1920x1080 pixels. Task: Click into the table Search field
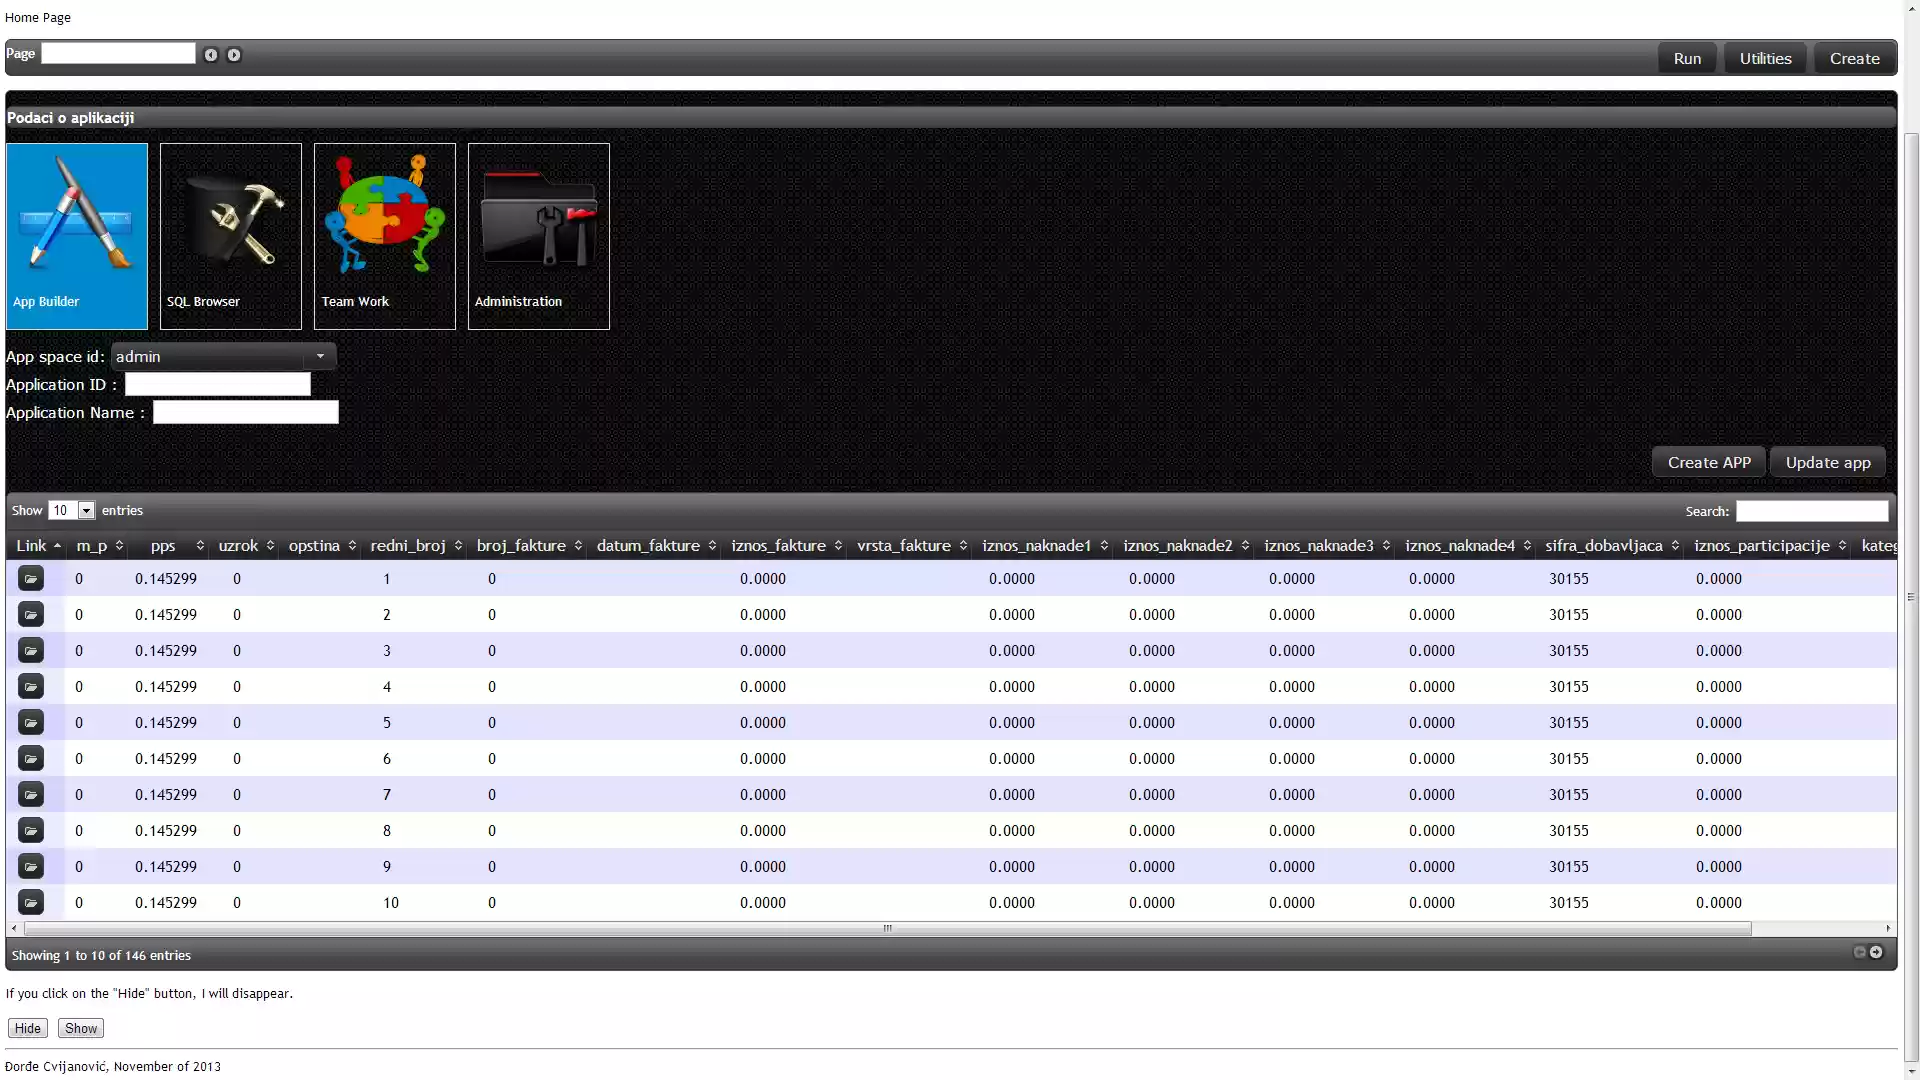click(x=1811, y=511)
